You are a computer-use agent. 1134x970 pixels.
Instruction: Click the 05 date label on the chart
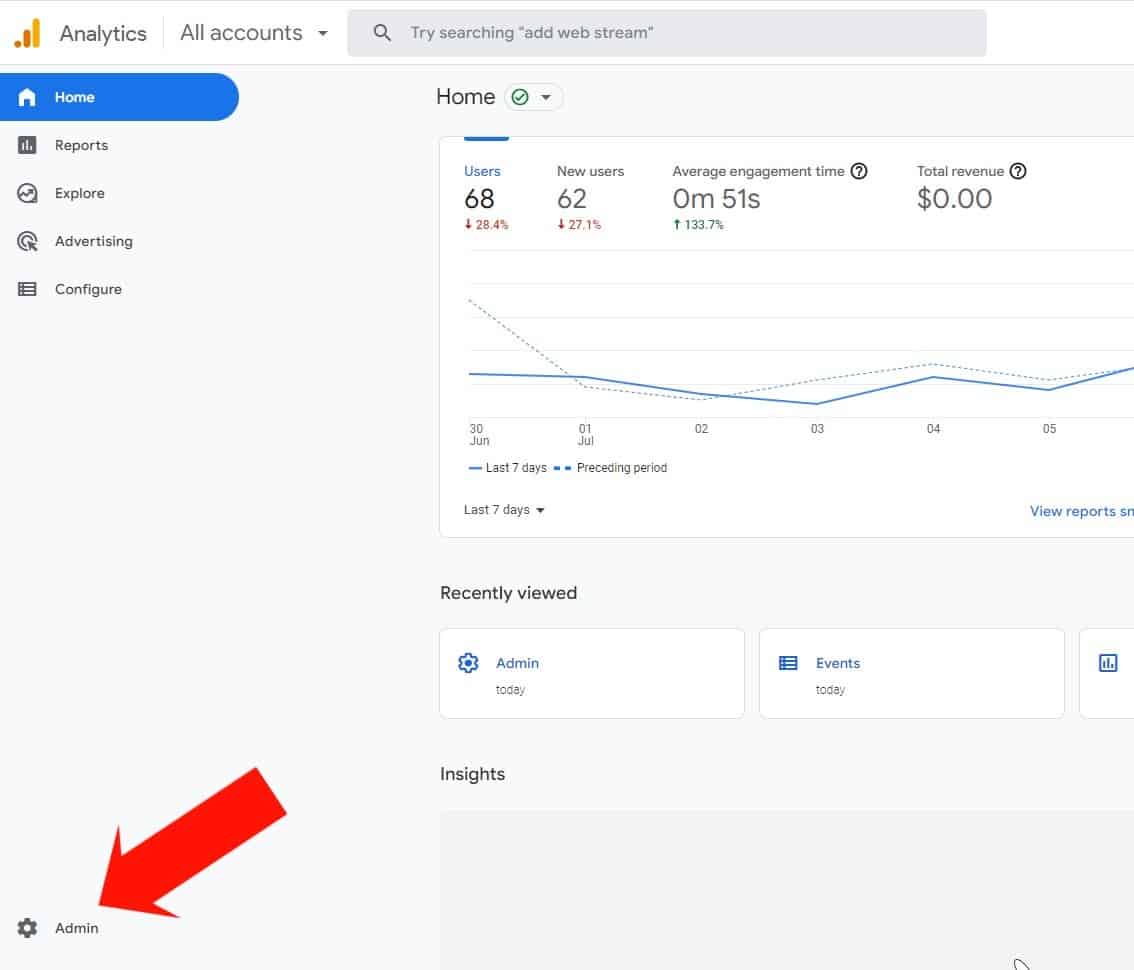click(1049, 429)
